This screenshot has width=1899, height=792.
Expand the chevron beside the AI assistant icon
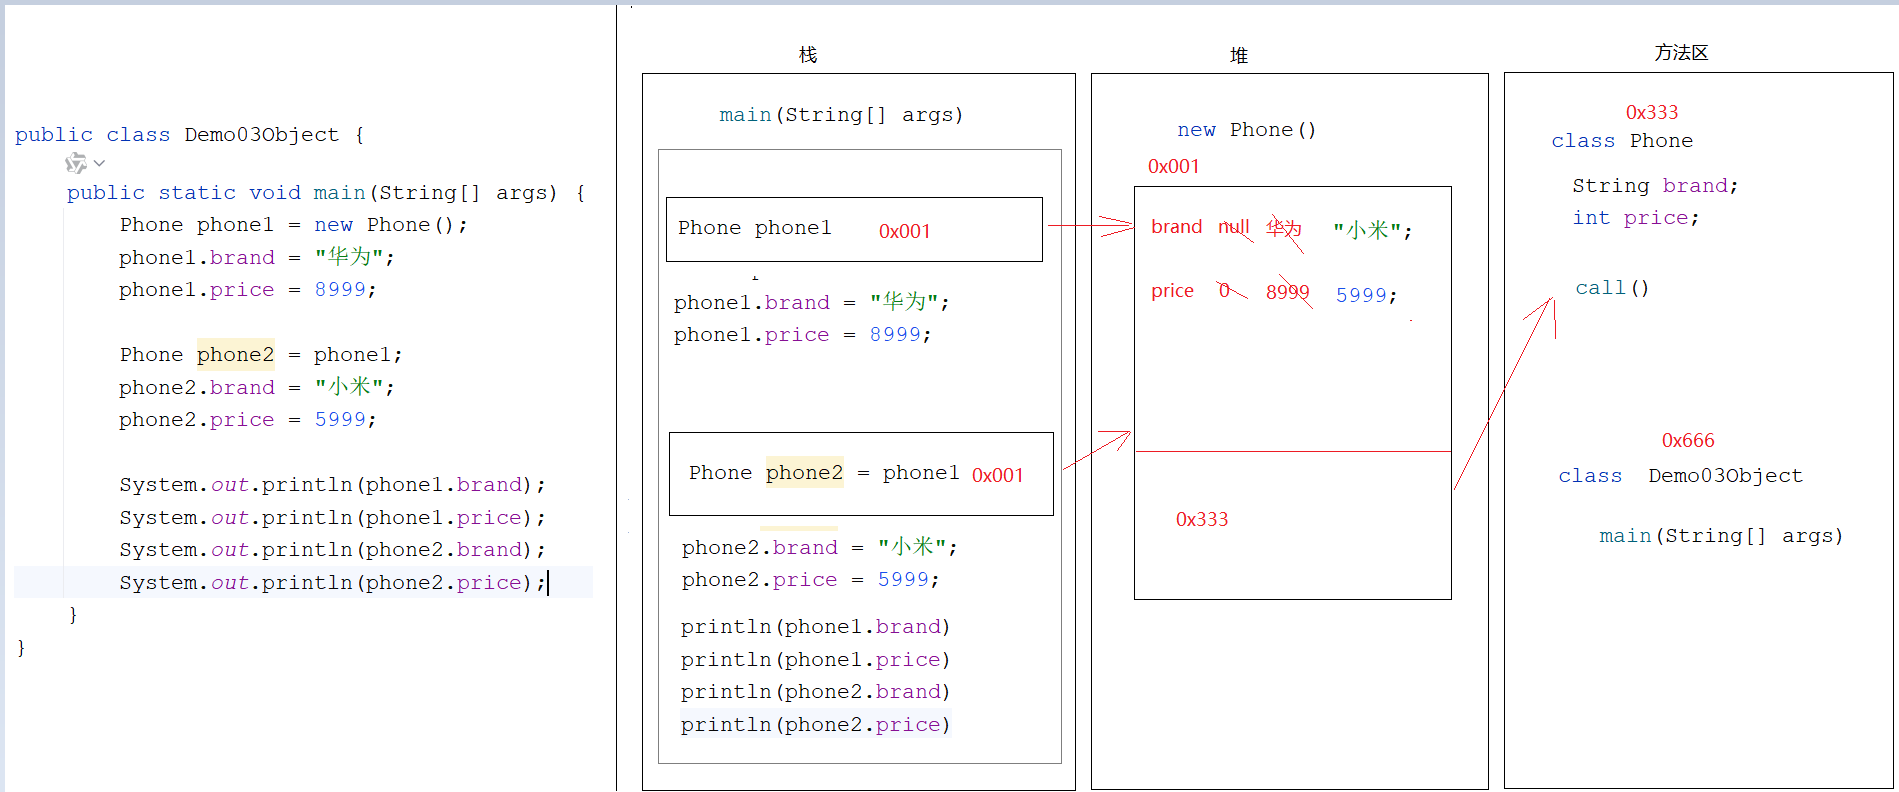99,163
